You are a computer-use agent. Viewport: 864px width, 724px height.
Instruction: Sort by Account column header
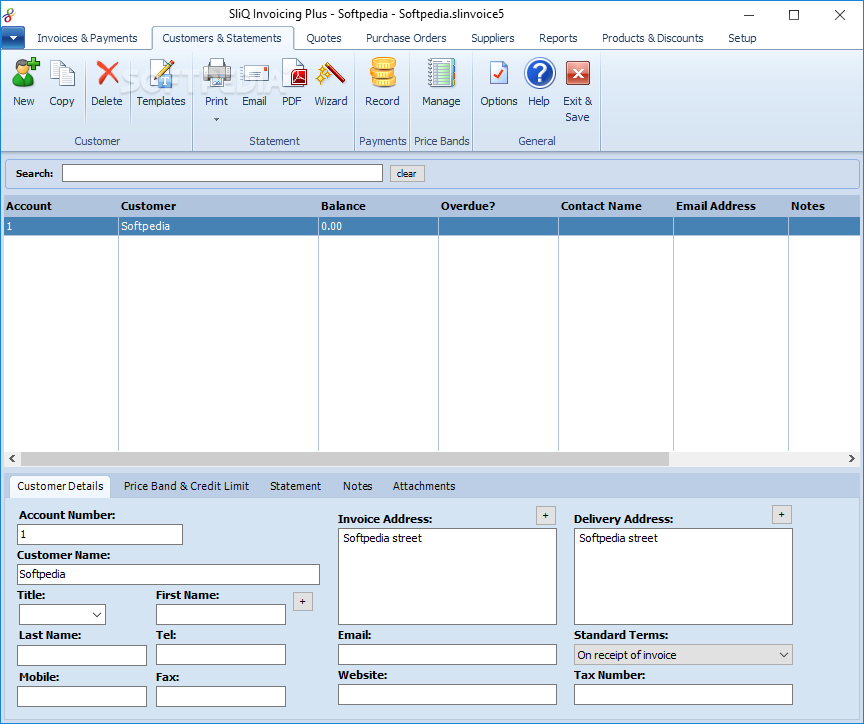click(61, 206)
